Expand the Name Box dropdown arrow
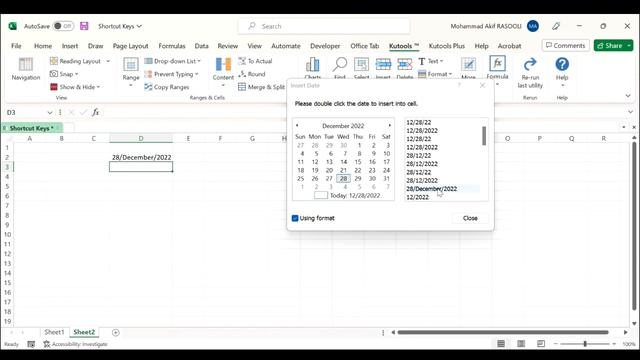The height and width of the screenshot is (360, 640). pos(49,112)
